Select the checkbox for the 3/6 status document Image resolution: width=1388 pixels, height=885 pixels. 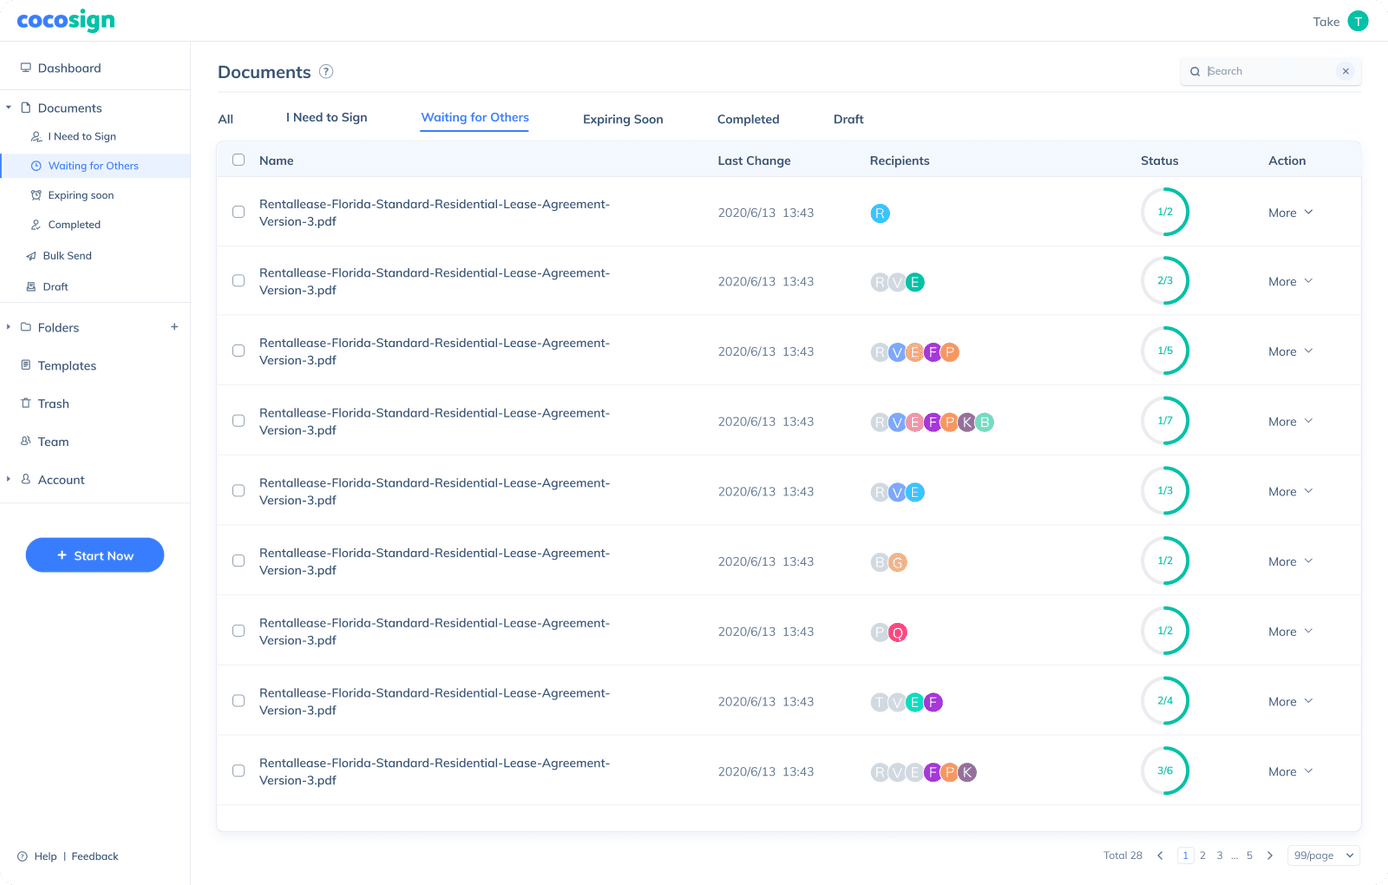point(238,771)
